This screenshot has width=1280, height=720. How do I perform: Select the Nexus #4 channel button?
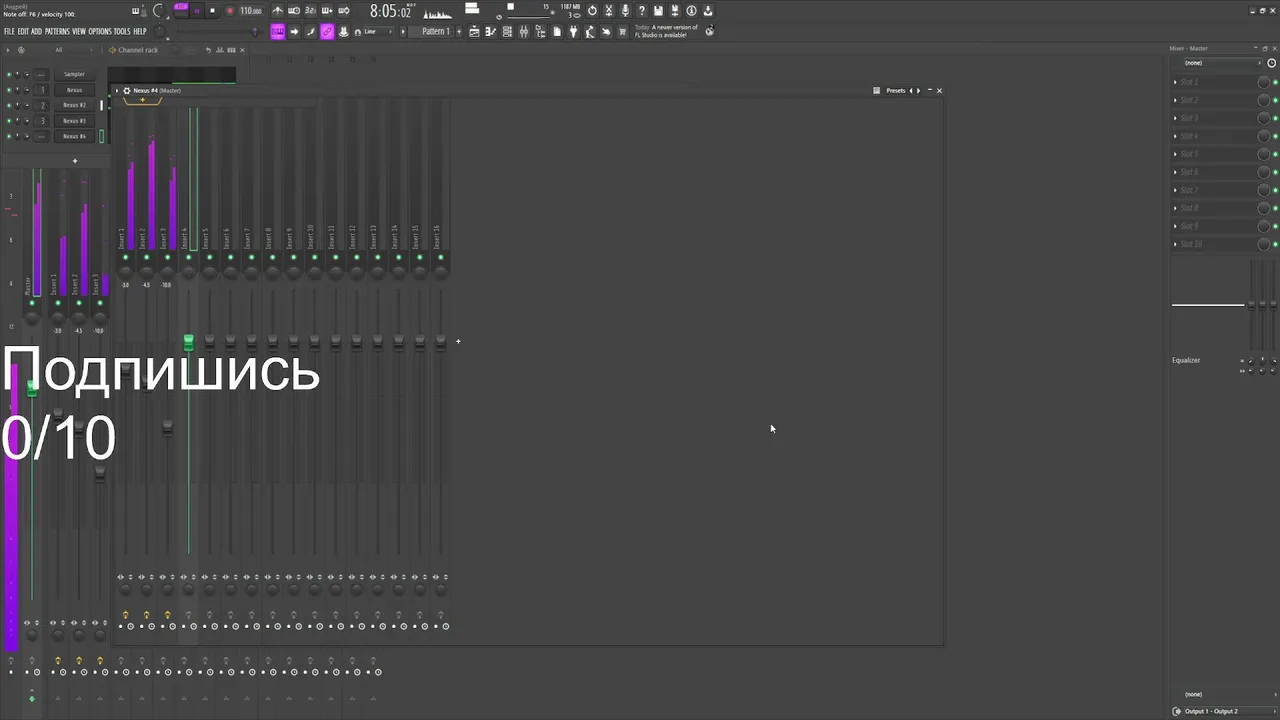(74, 136)
